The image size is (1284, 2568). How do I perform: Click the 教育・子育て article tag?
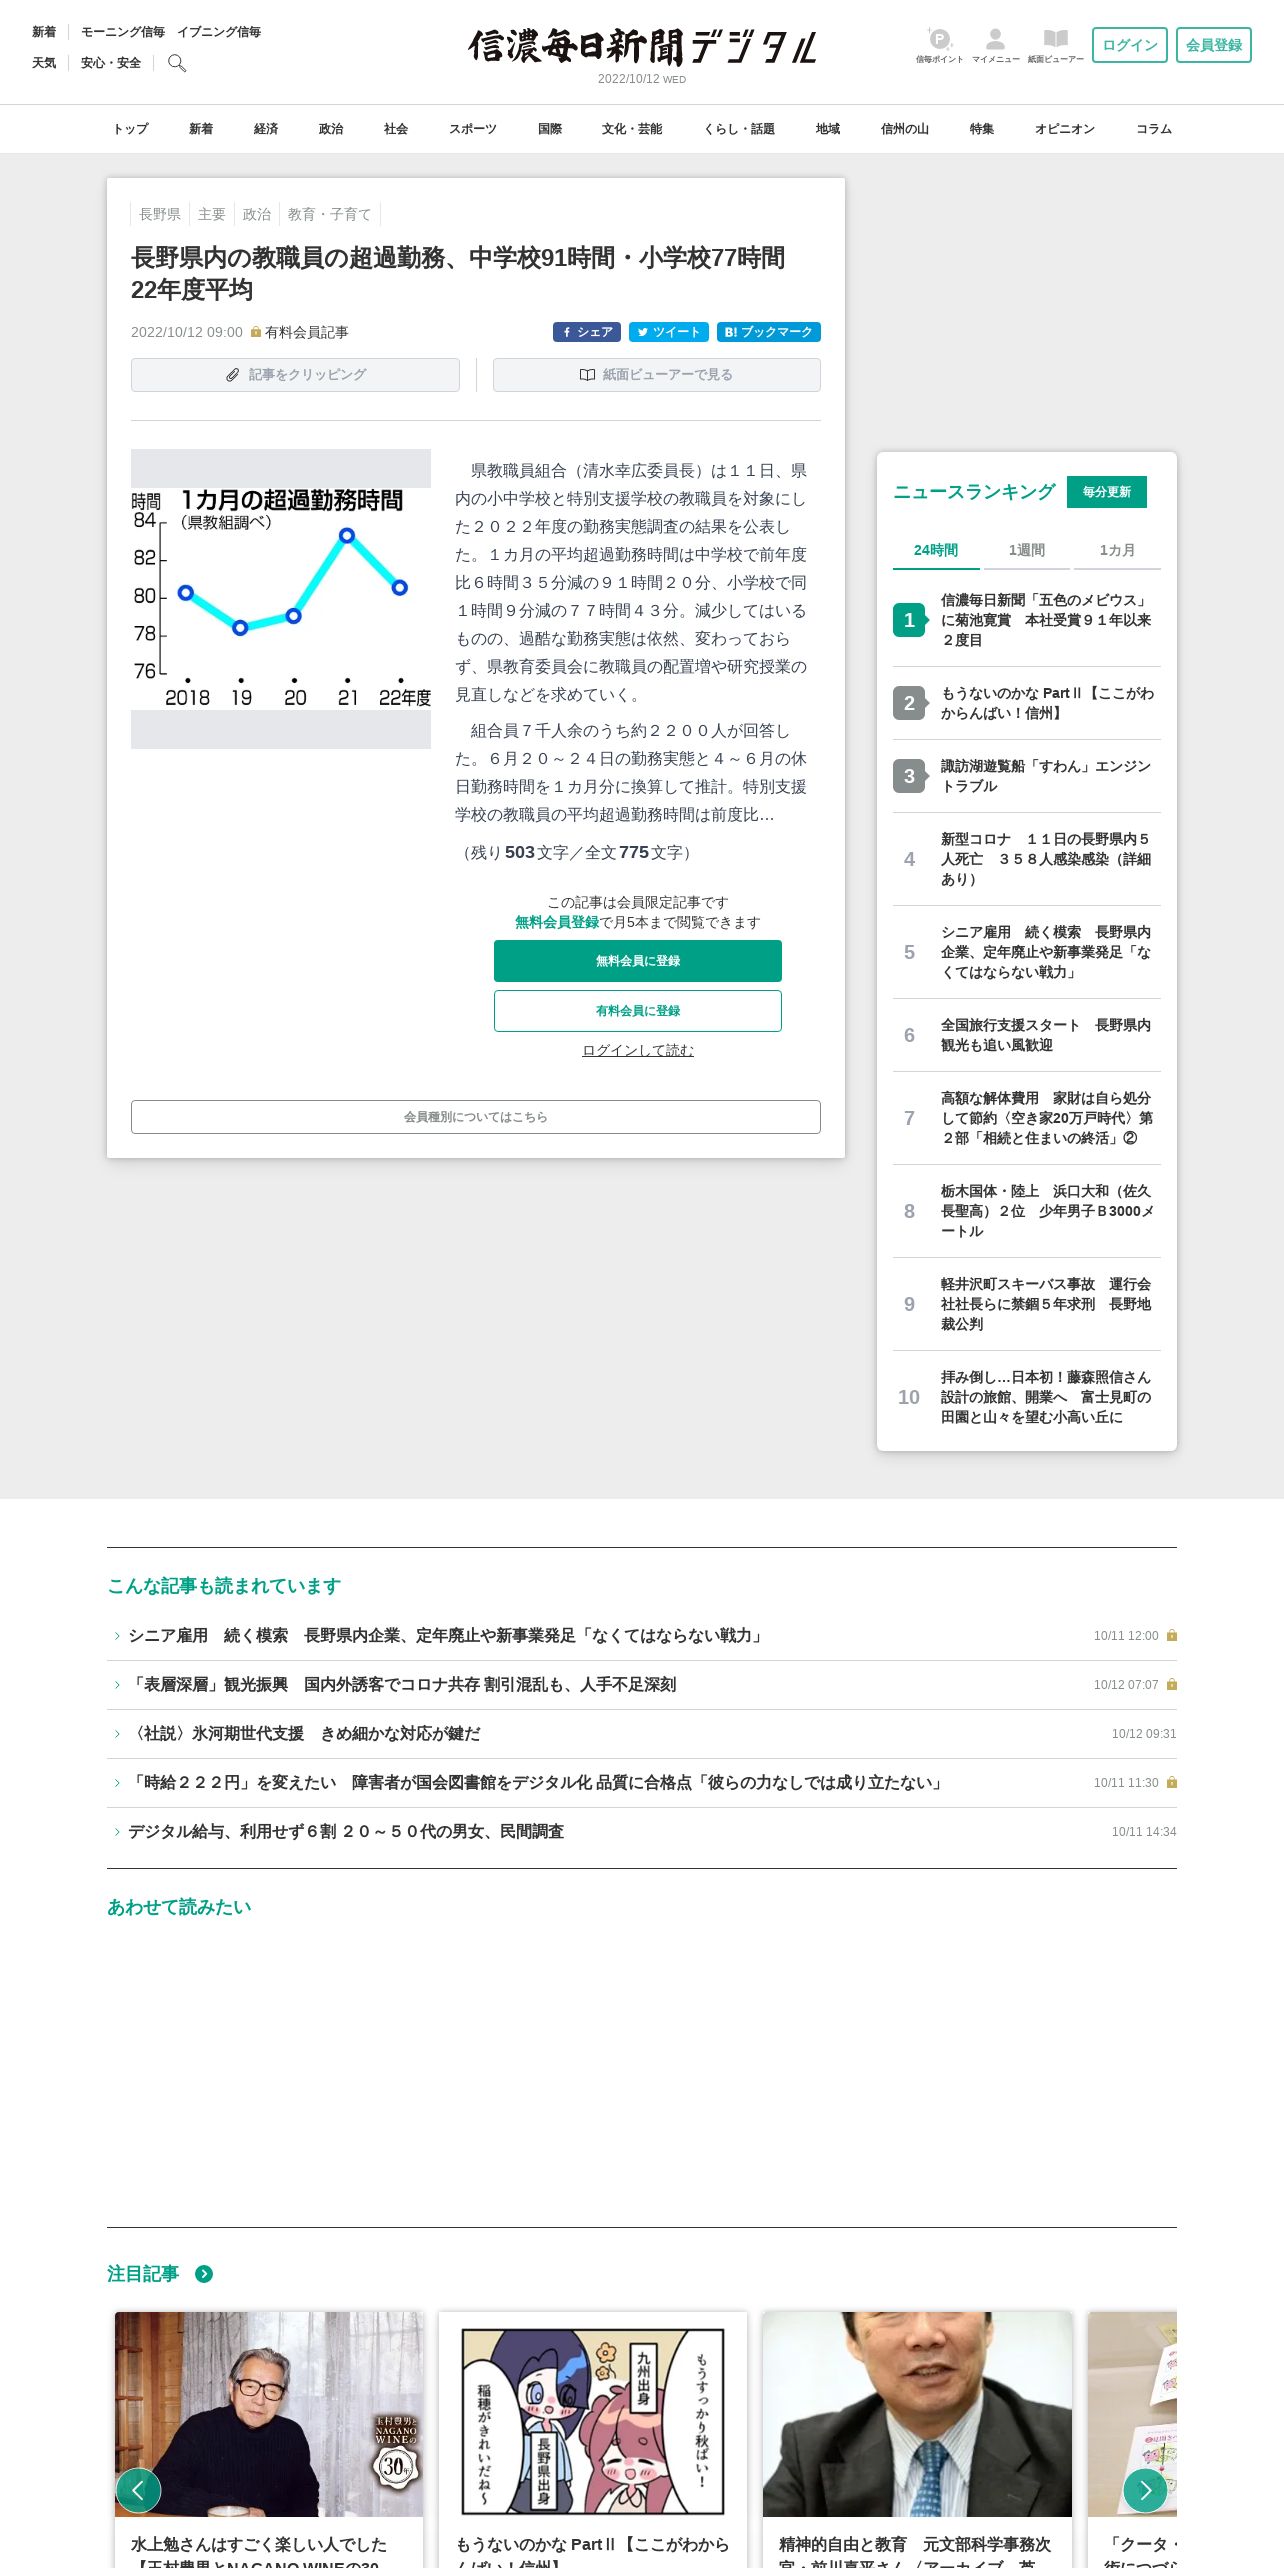tap(329, 214)
